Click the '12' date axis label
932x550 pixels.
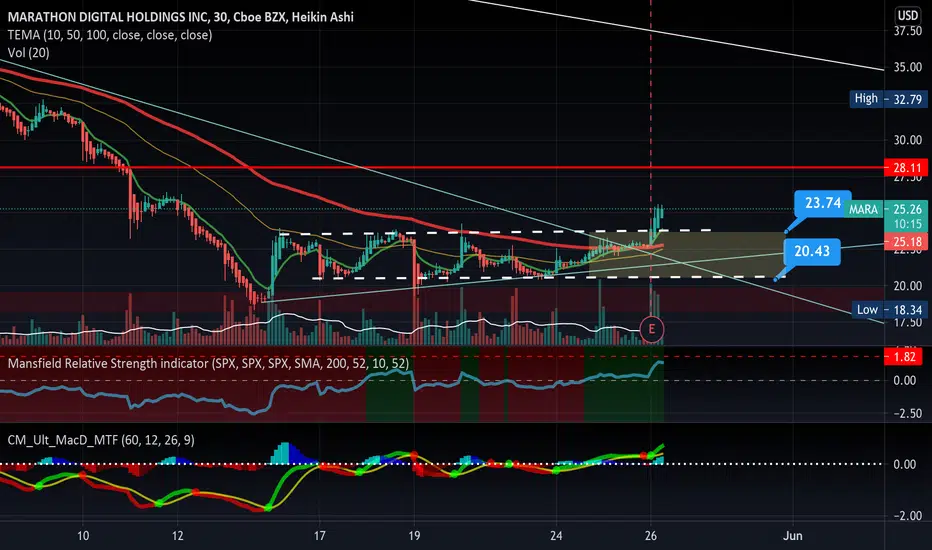(177, 536)
